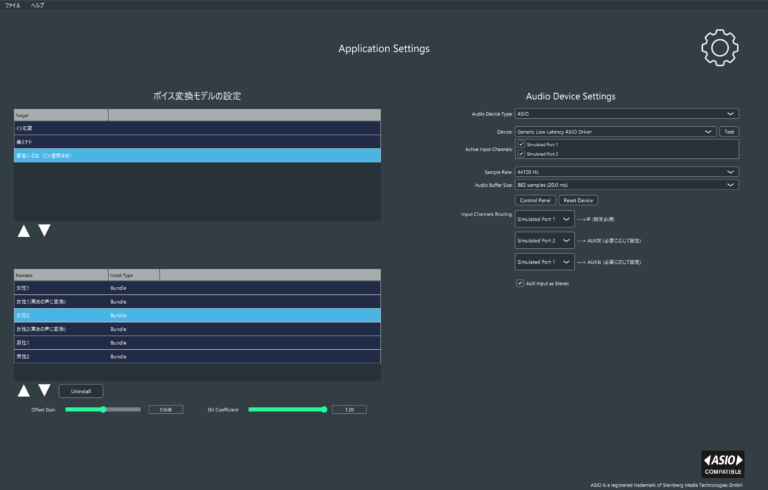This screenshot has width=768, height=490.
Task: Open the Audio Device Type dropdown
Action: pyautogui.click(x=627, y=114)
